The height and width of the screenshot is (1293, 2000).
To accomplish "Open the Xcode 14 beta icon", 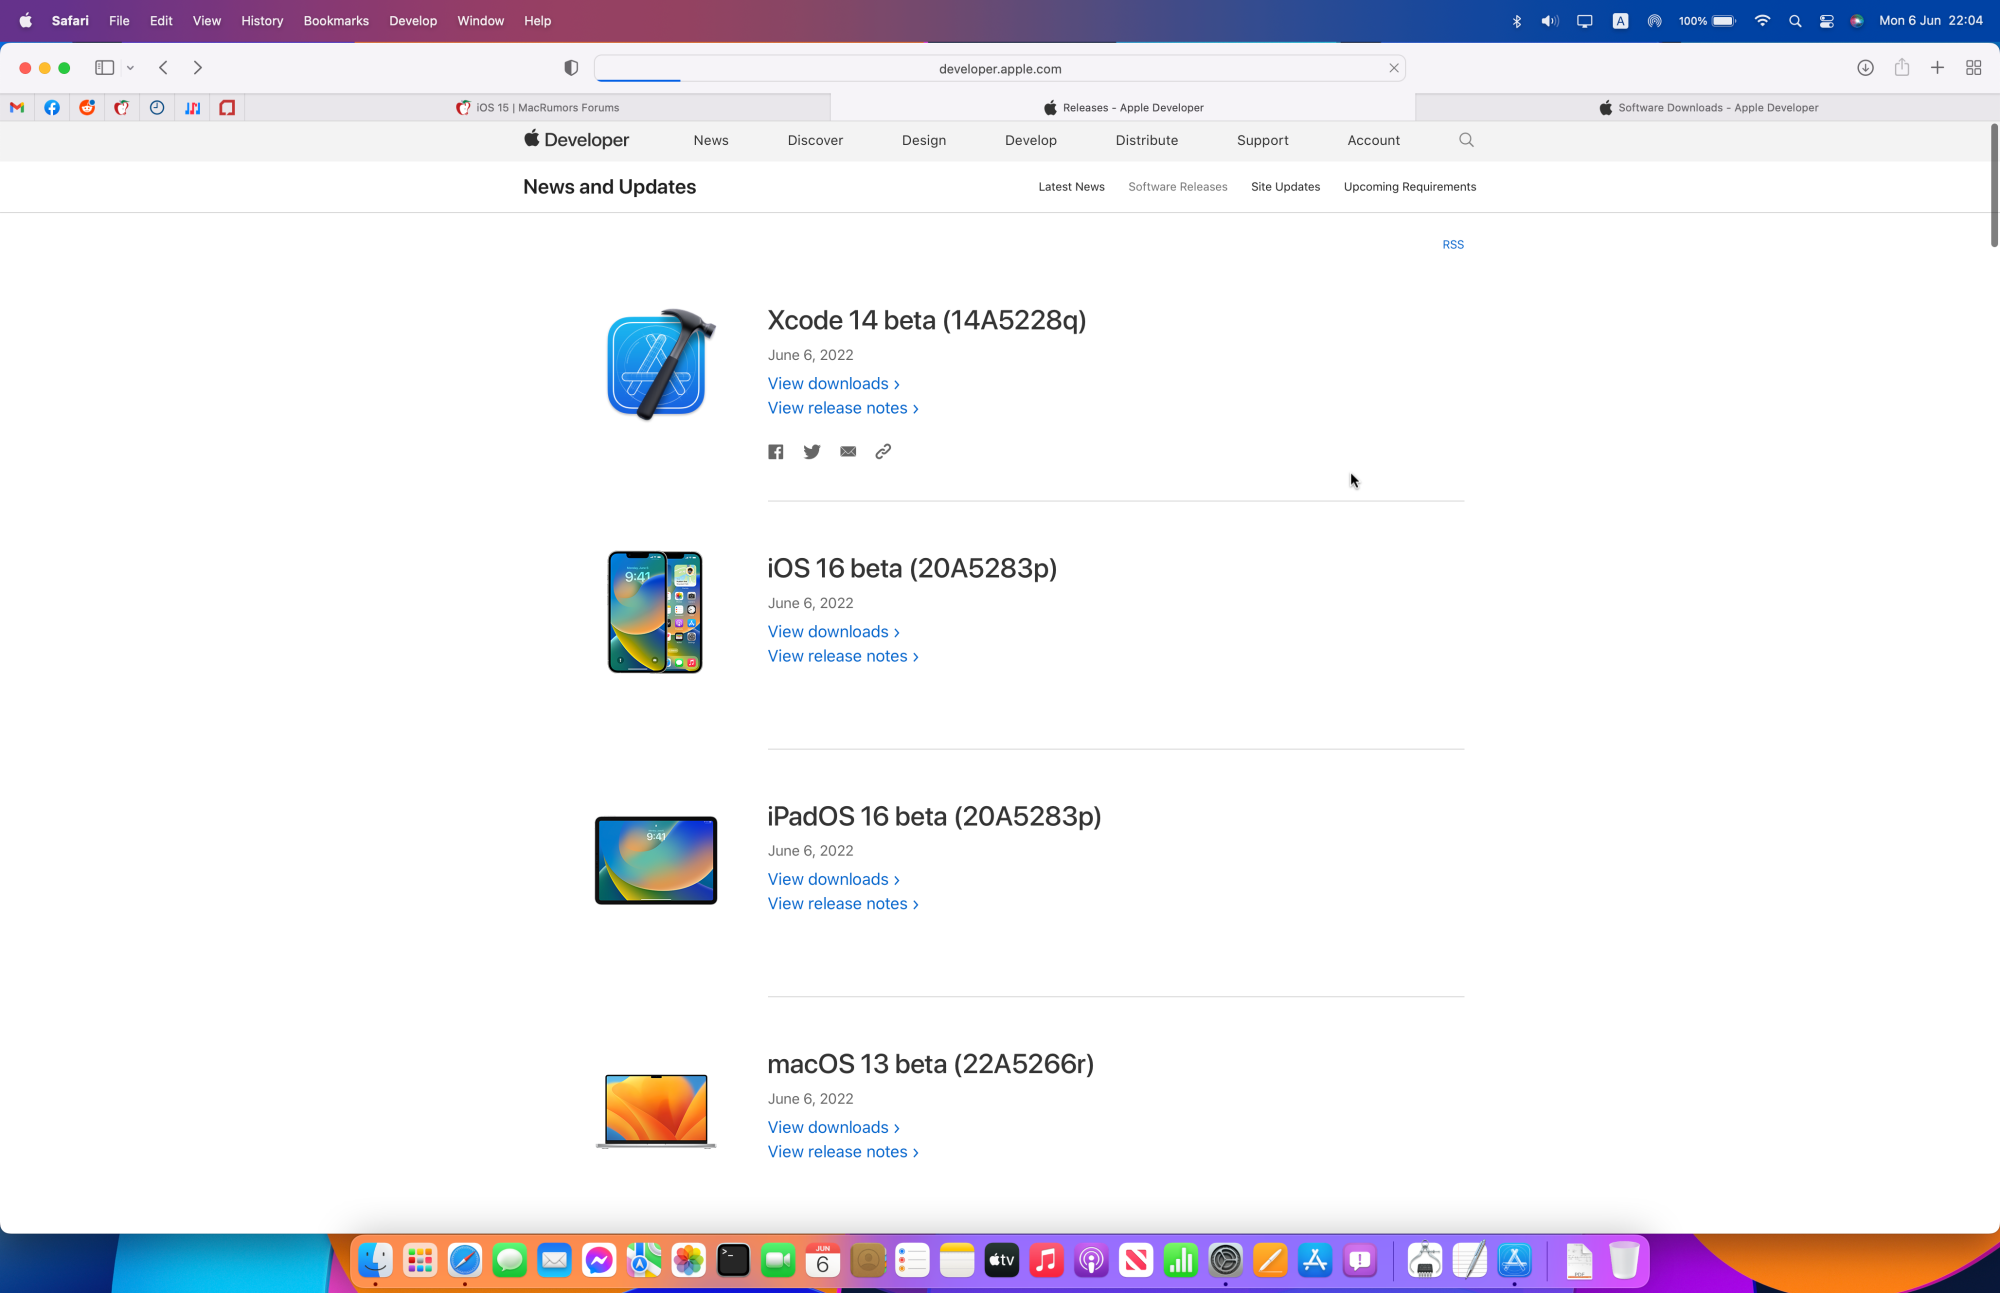I will [x=660, y=365].
